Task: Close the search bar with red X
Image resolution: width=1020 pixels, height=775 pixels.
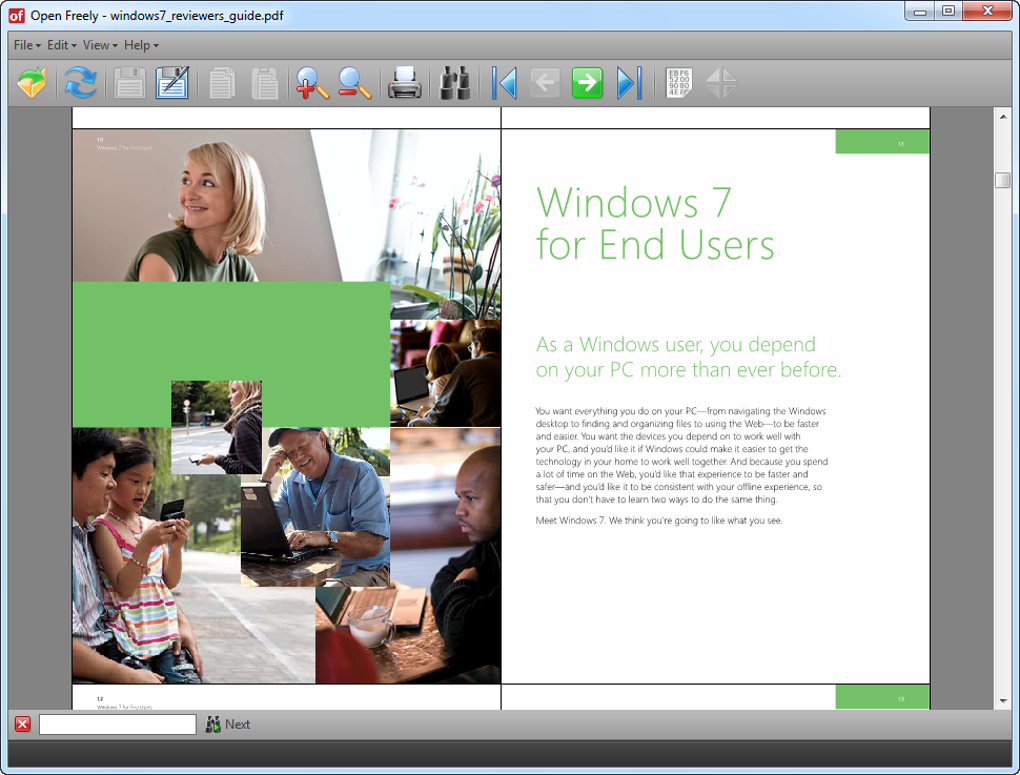Action: (x=23, y=724)
